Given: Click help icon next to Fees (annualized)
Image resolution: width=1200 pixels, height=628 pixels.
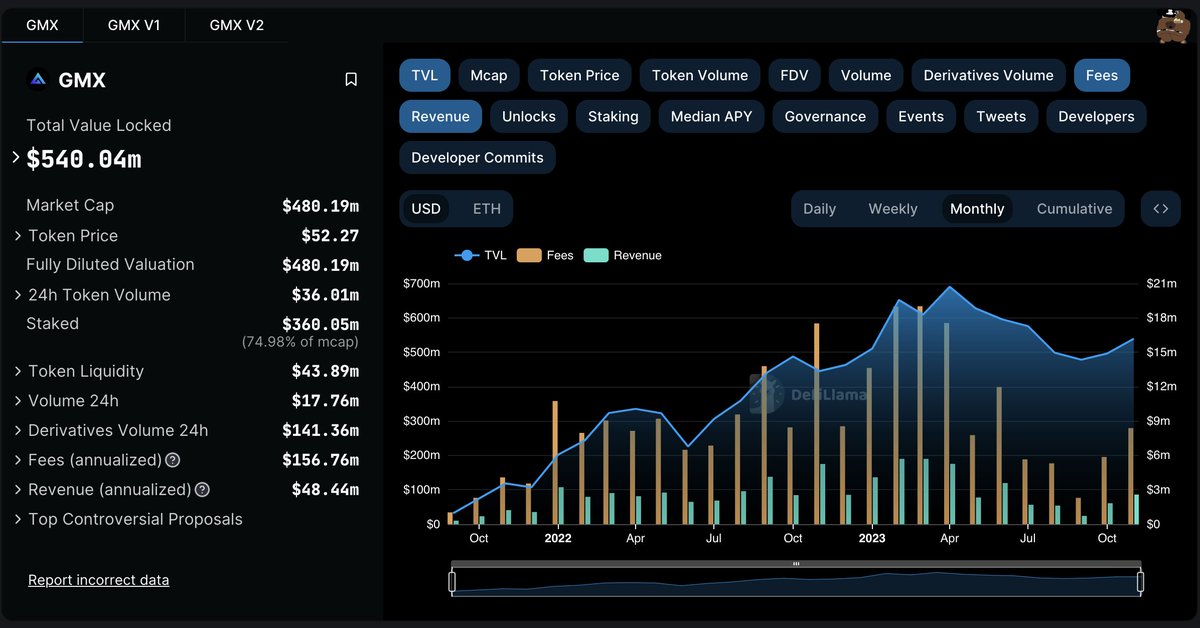Looking at the screenshot, I should pos(170,460).
